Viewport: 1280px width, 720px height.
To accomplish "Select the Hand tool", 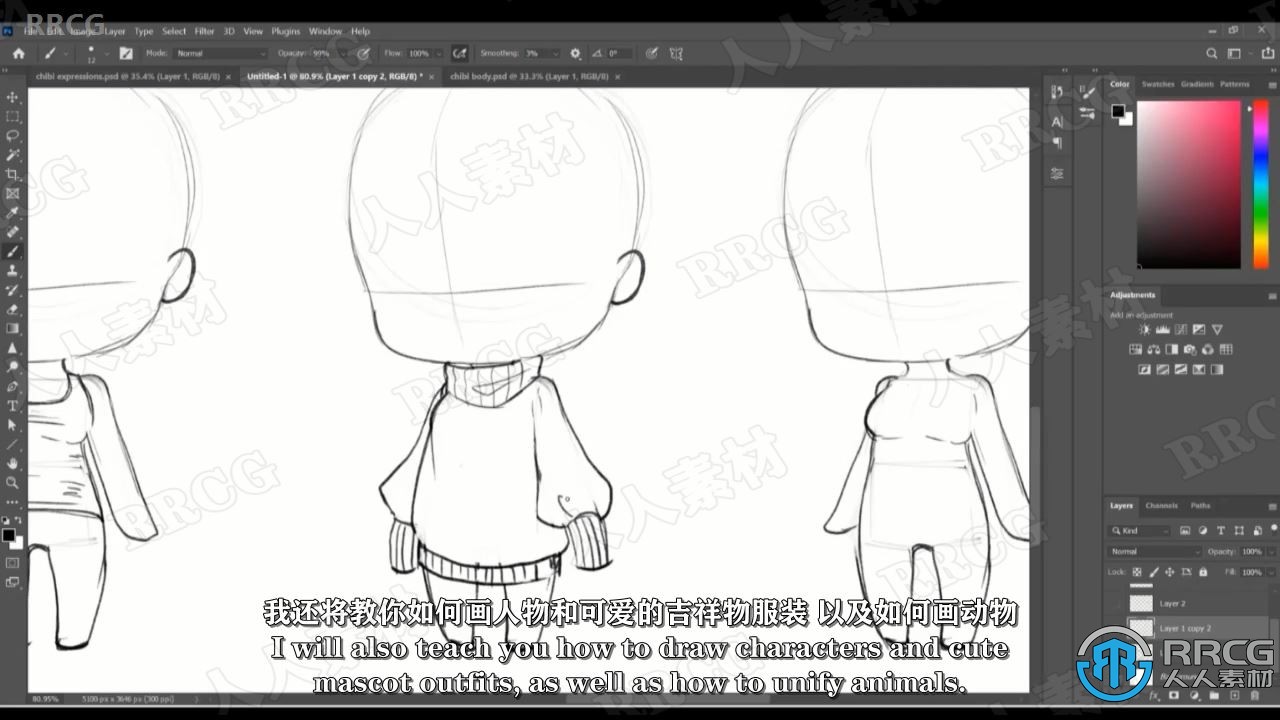I will (13, 463).
